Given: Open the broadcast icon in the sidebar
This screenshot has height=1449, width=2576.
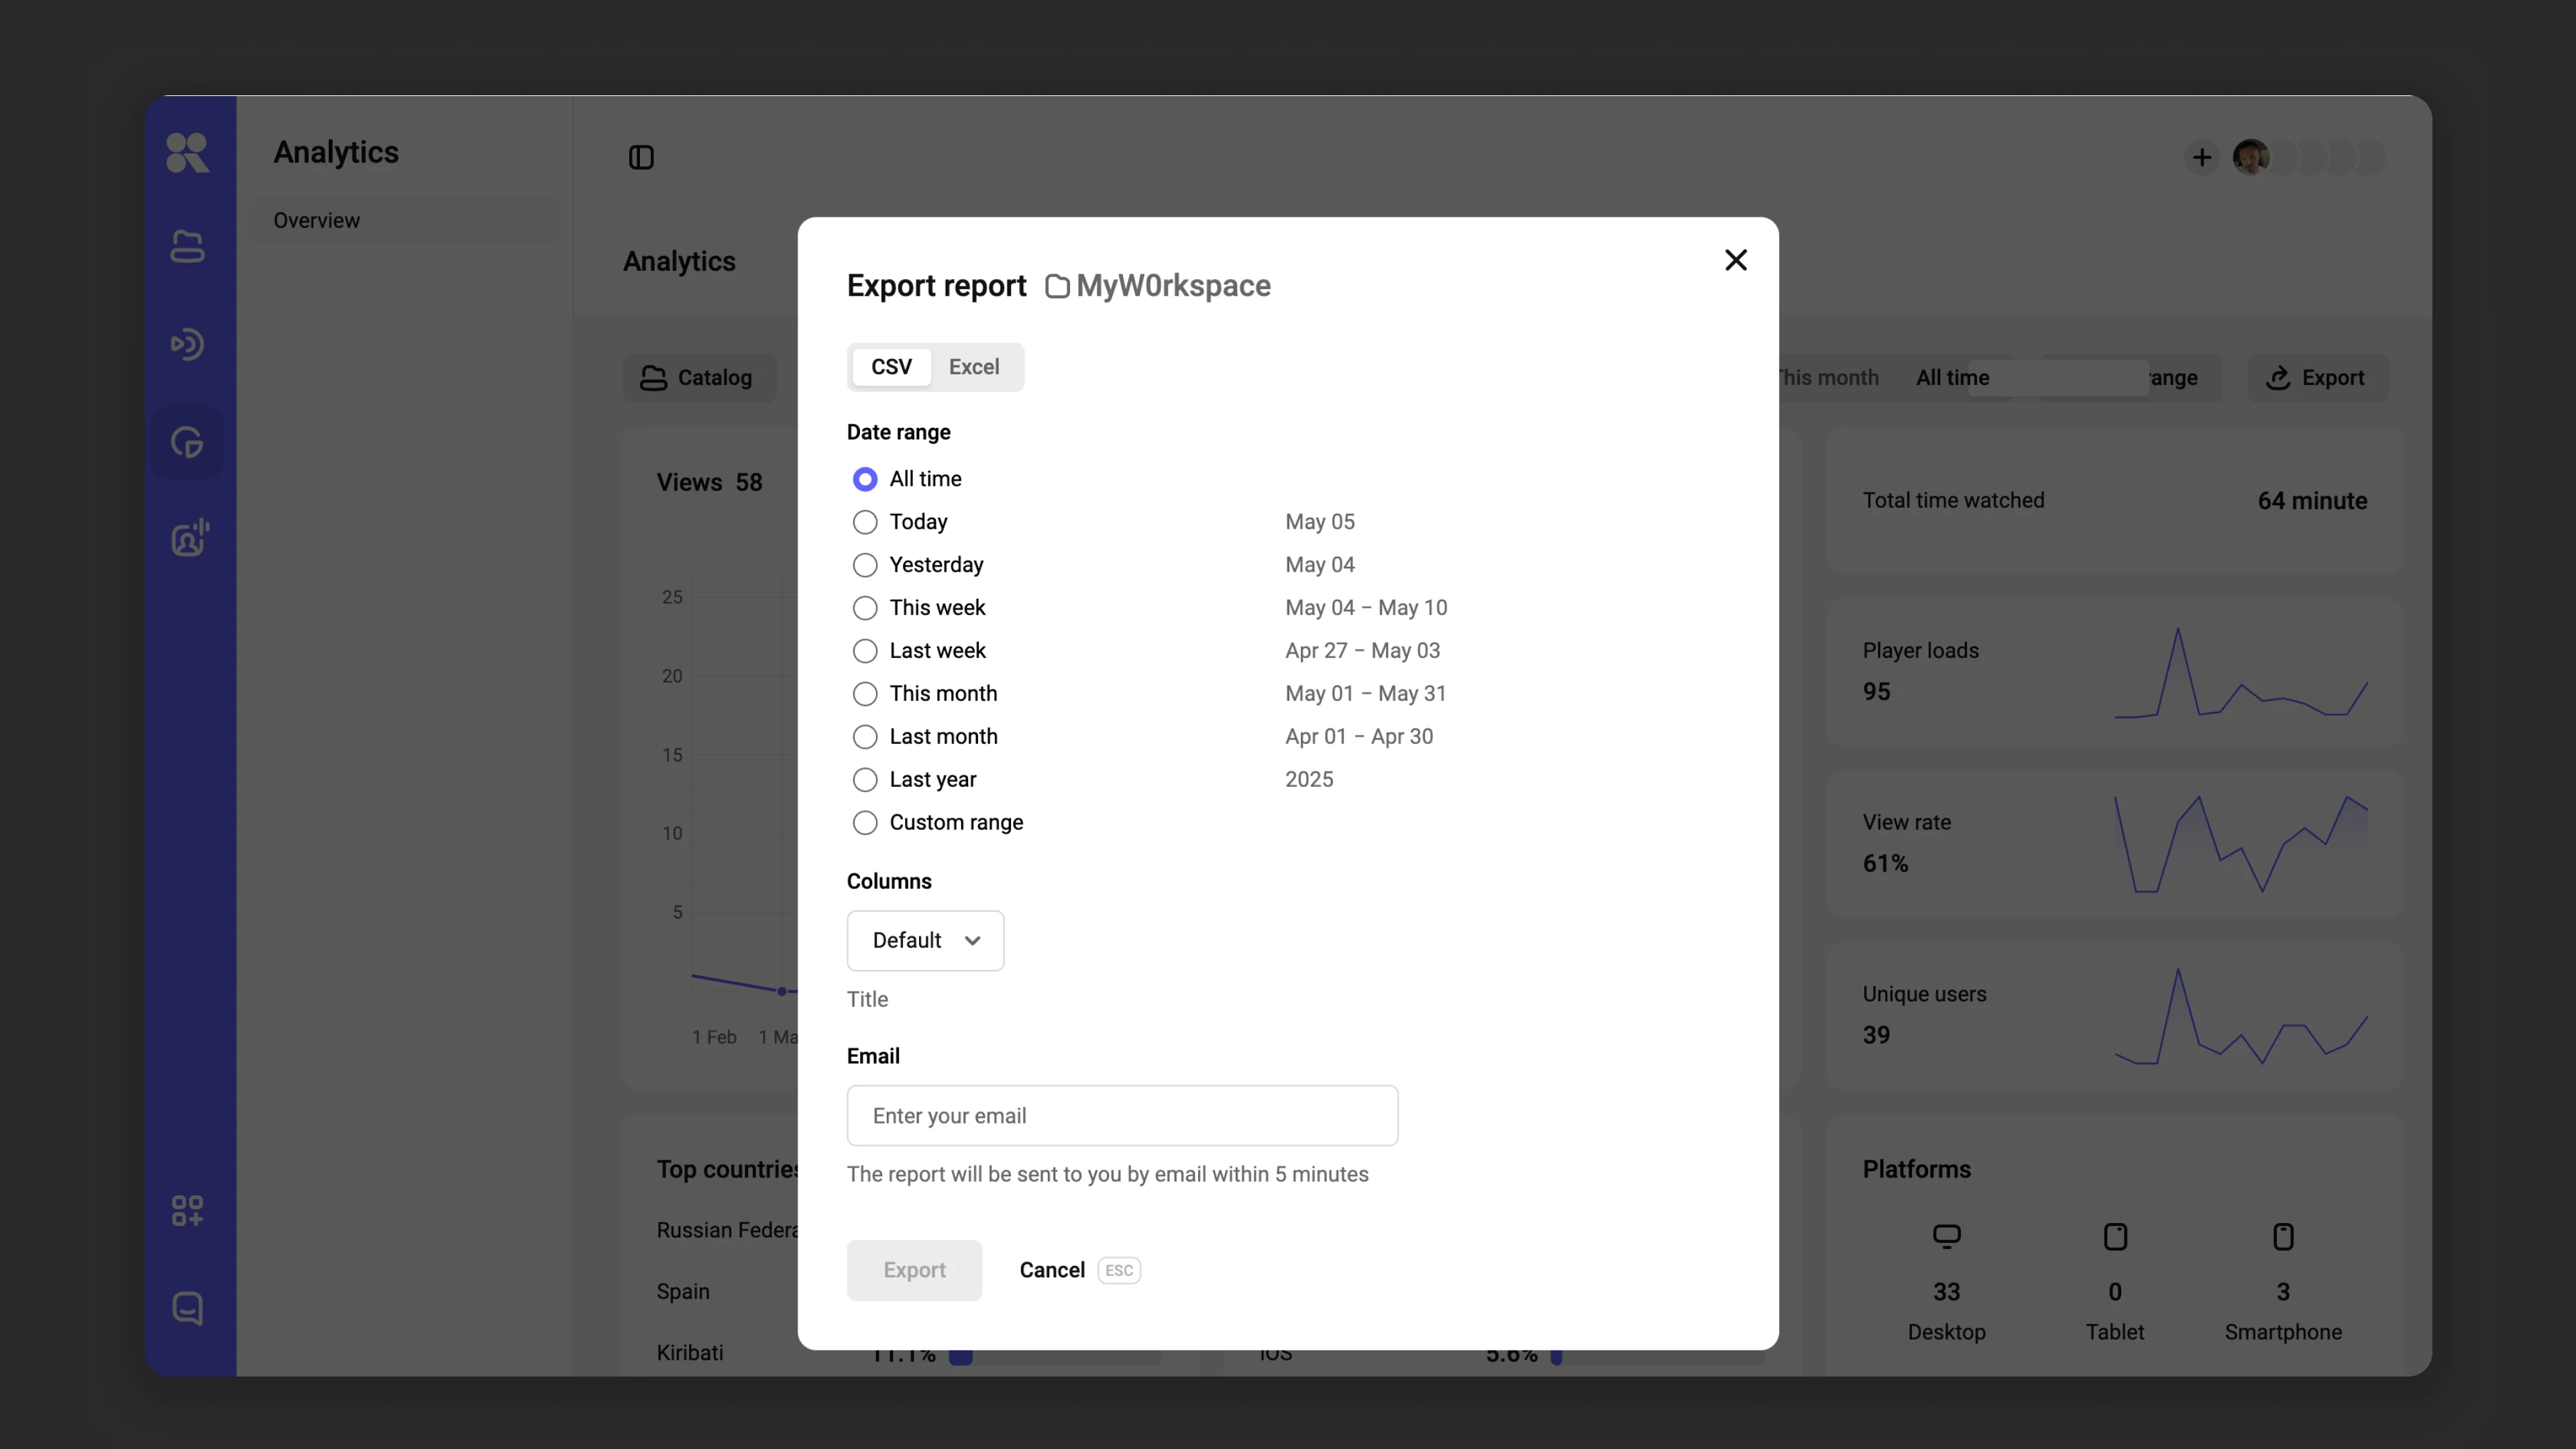Looking at the screenshot, I should (187, 344).
